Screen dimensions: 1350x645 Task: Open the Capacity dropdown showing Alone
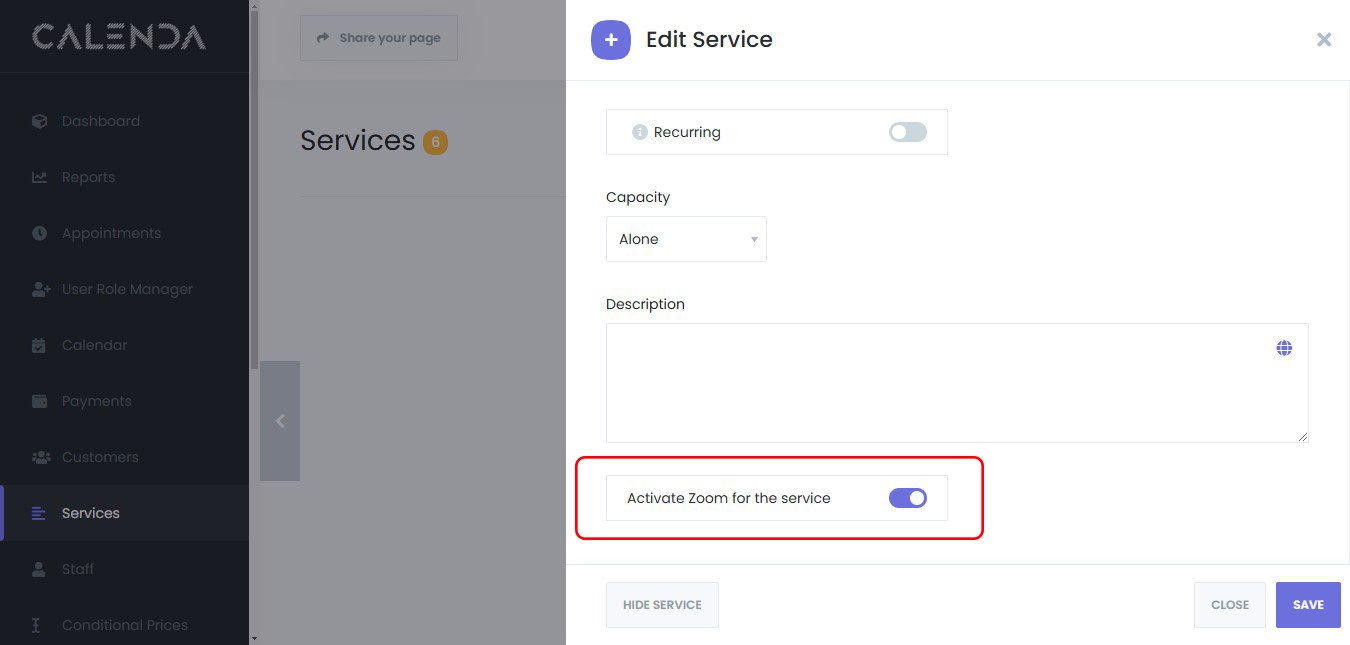pyautogui.click(x=686, y=239)
